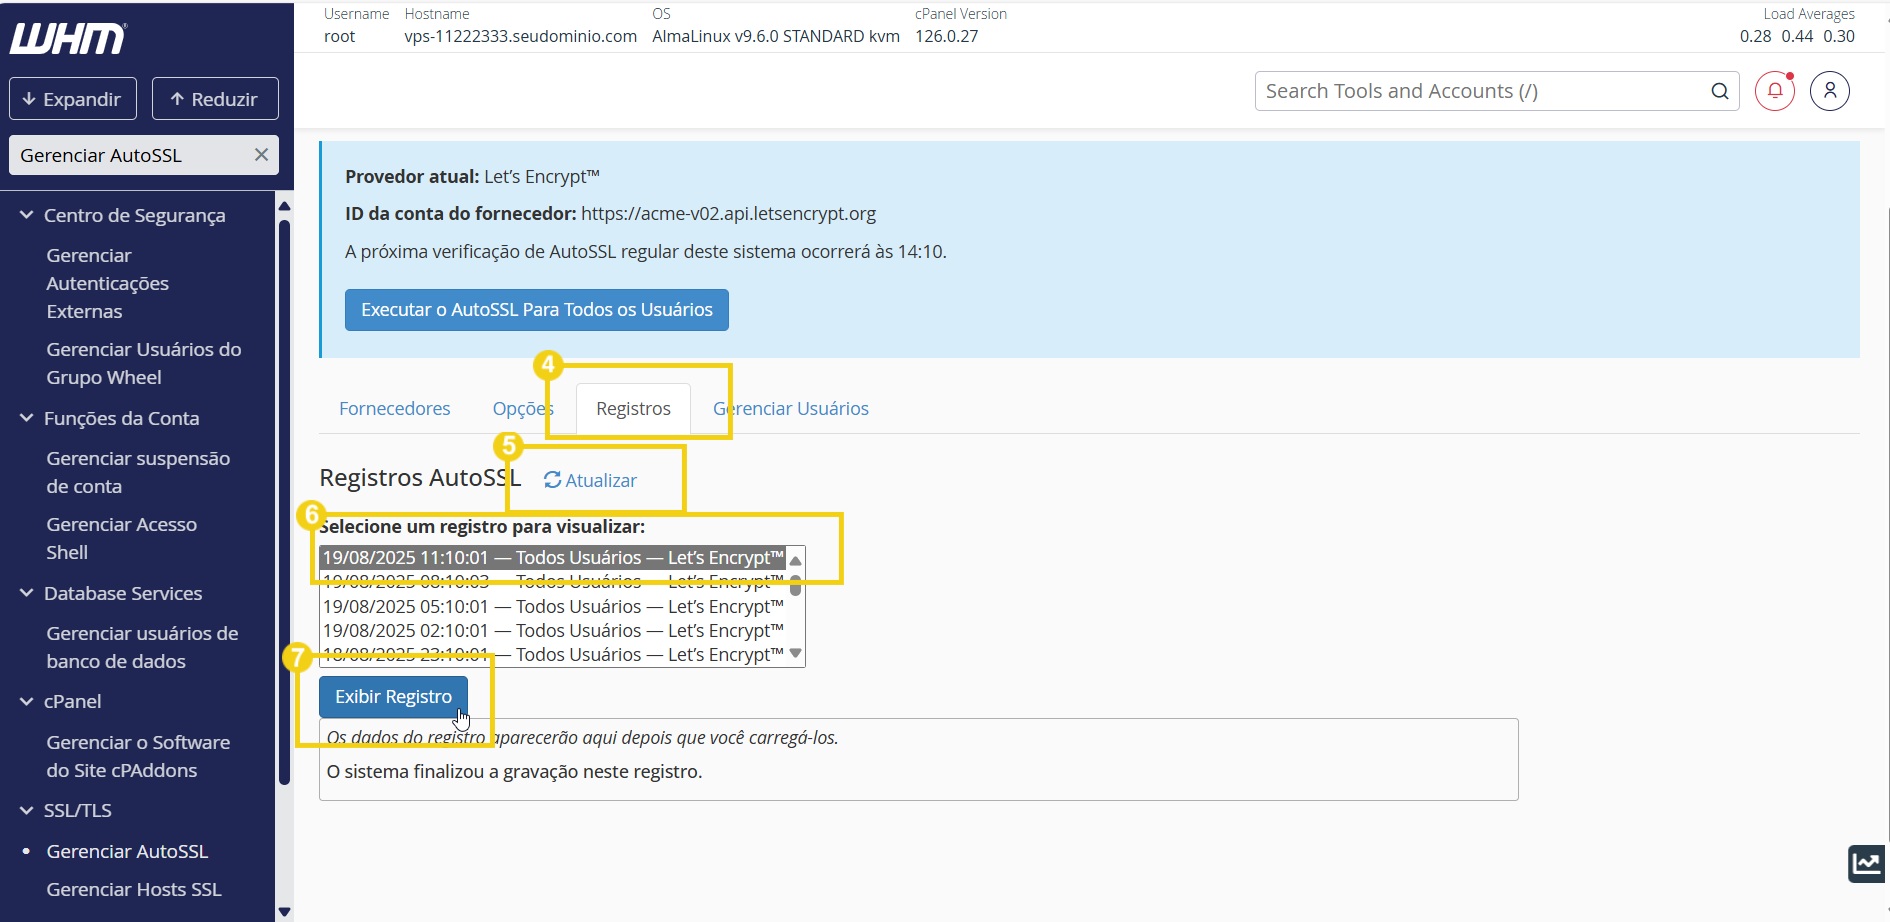Open the notifications bell
This screenshot has width=1890, height=922.
tap(1775, 91)
